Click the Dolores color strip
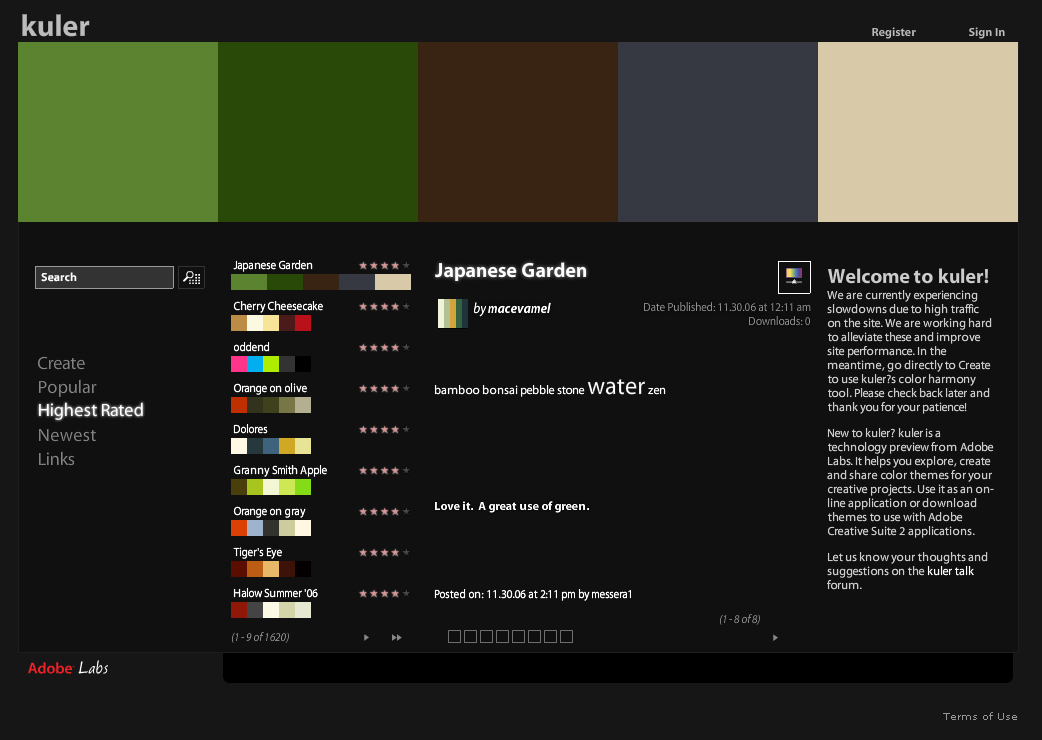 [271, 446]
